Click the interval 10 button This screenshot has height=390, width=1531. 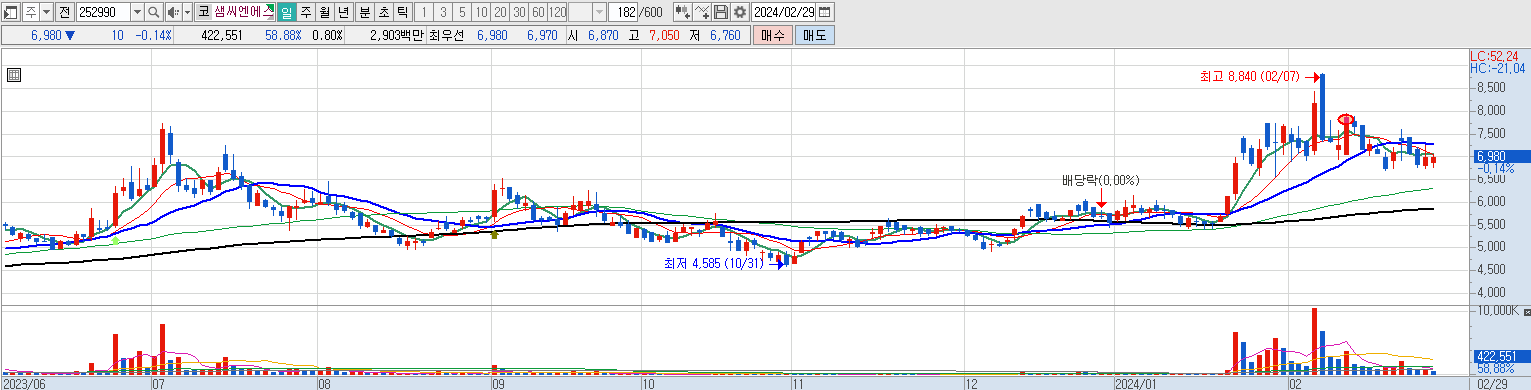point(481,12)
